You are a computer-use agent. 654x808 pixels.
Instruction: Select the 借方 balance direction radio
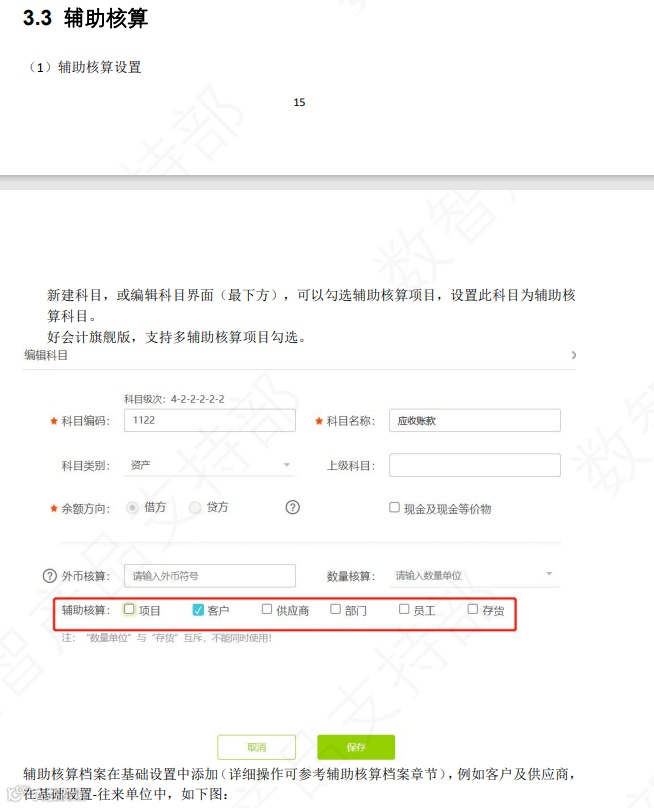pyautogui.click(x=132, y=508)
